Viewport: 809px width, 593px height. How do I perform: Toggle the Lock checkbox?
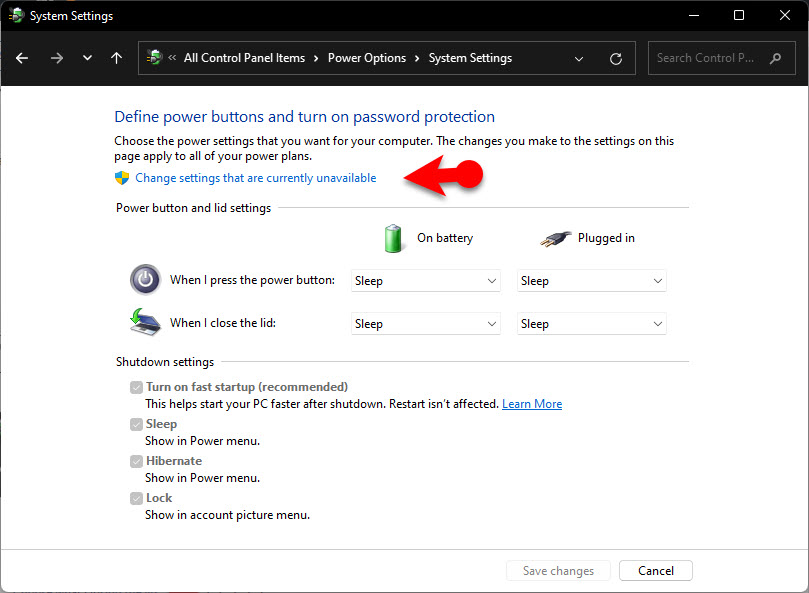click(x=136, y=499)
